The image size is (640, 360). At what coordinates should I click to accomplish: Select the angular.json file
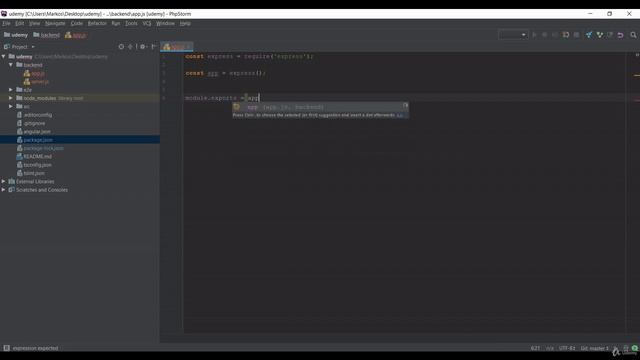tap(34, 132)
